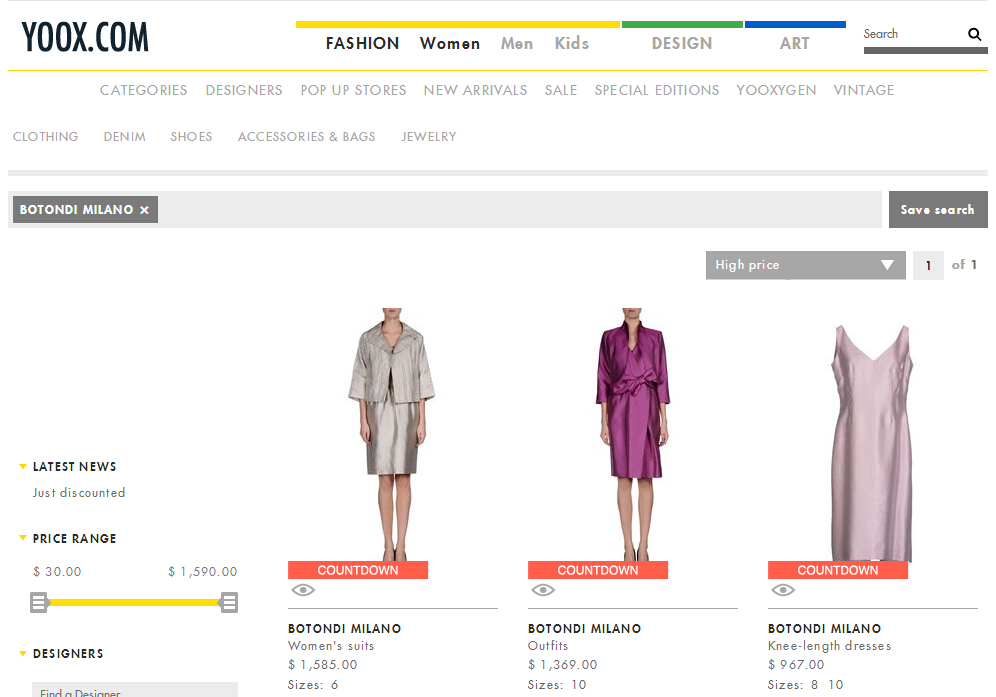Open the pink Knee-length dress image

pos(872,443)
